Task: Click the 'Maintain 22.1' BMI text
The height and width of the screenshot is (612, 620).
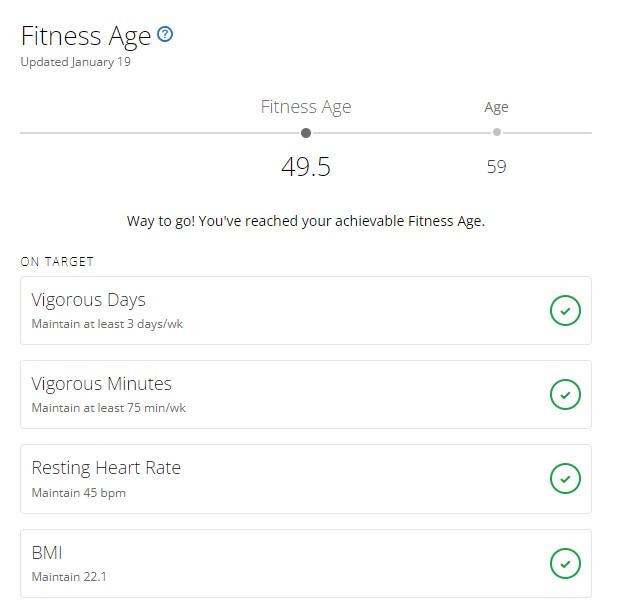Action: [69, 577]
